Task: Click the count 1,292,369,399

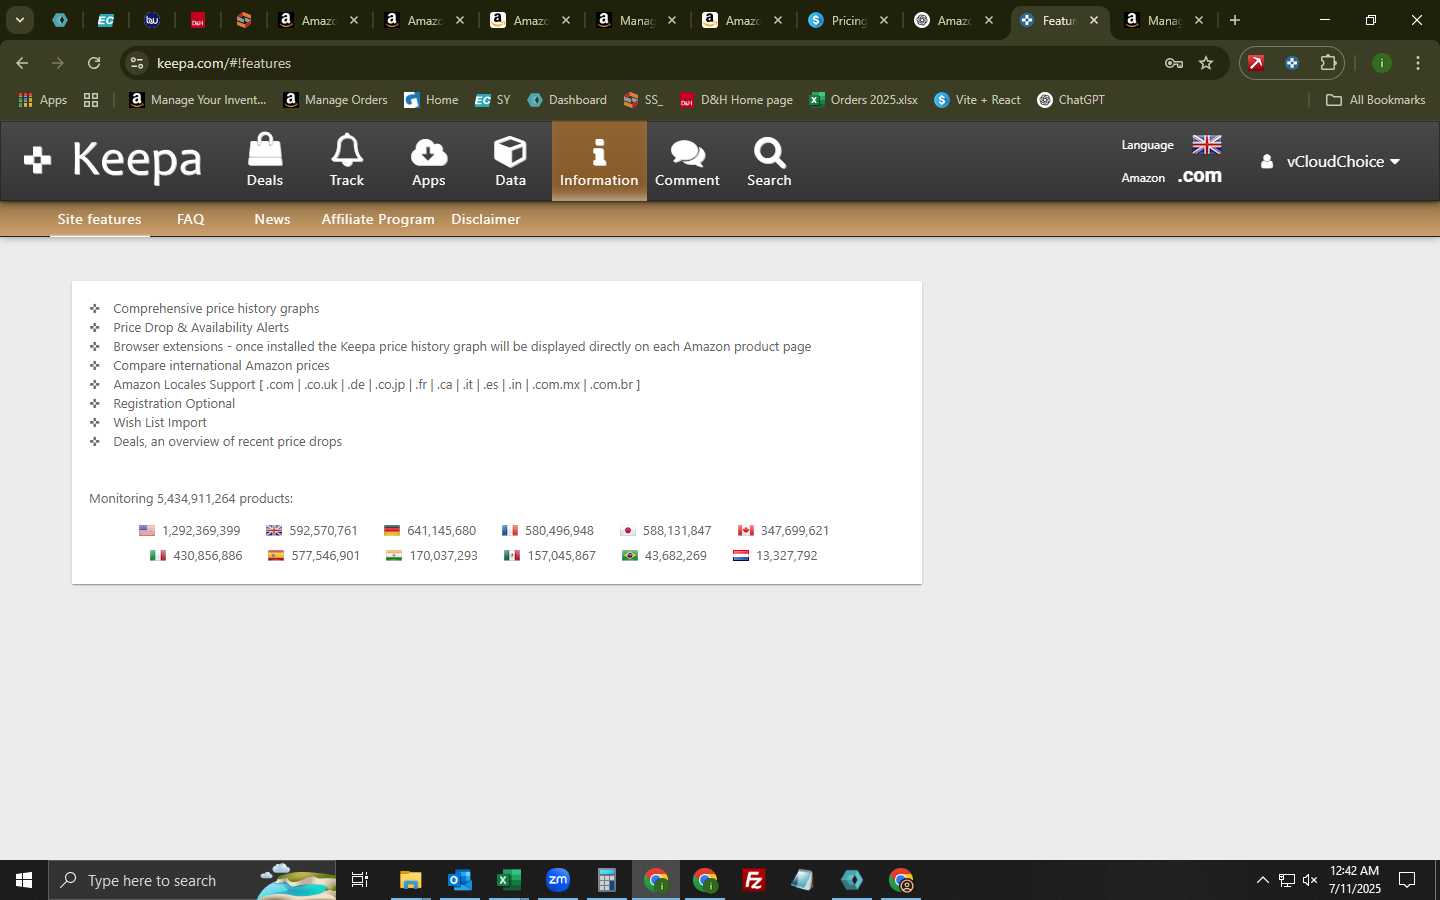Action: 201,531
